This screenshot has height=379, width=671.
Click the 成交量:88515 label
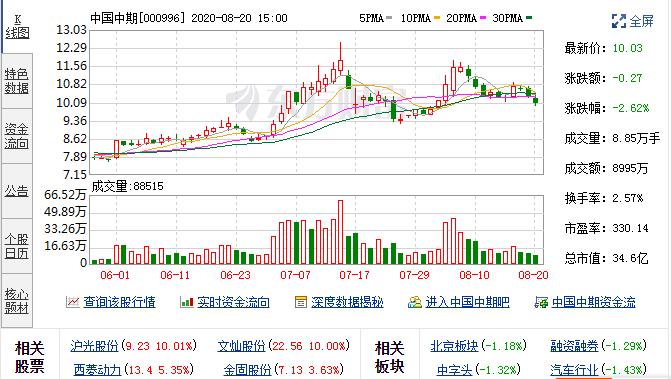click(128, 186)
